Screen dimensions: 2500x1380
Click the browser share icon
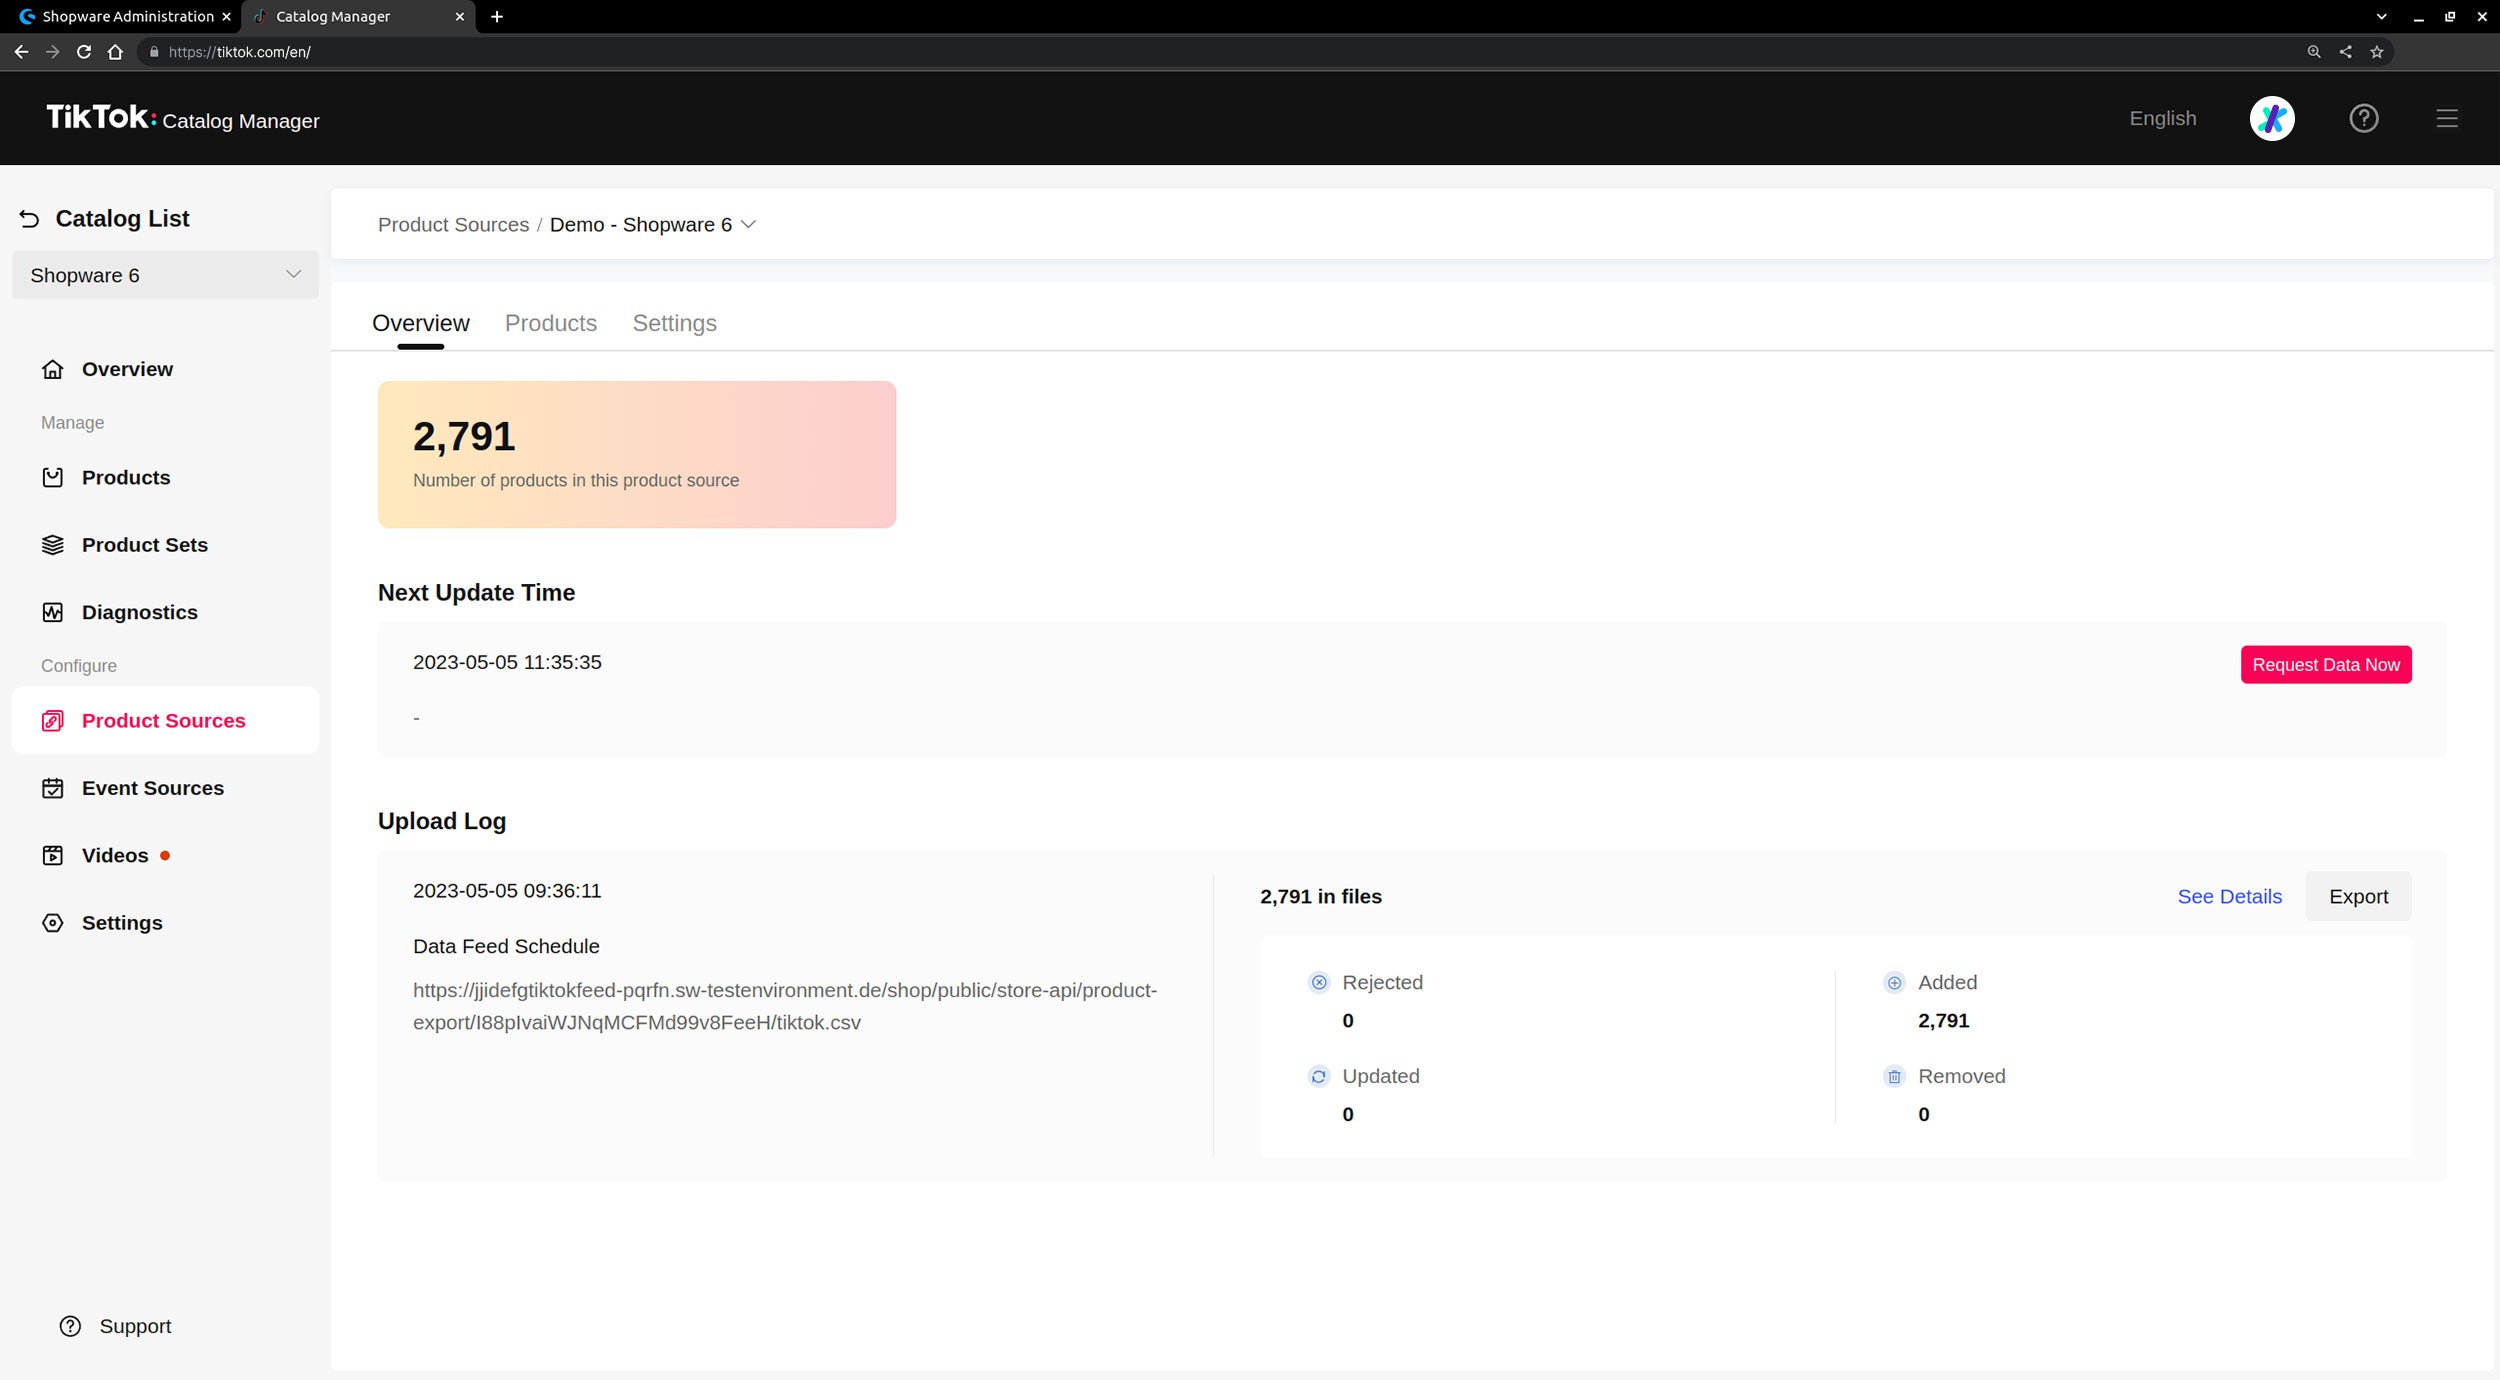click(x=2345, y=52)
